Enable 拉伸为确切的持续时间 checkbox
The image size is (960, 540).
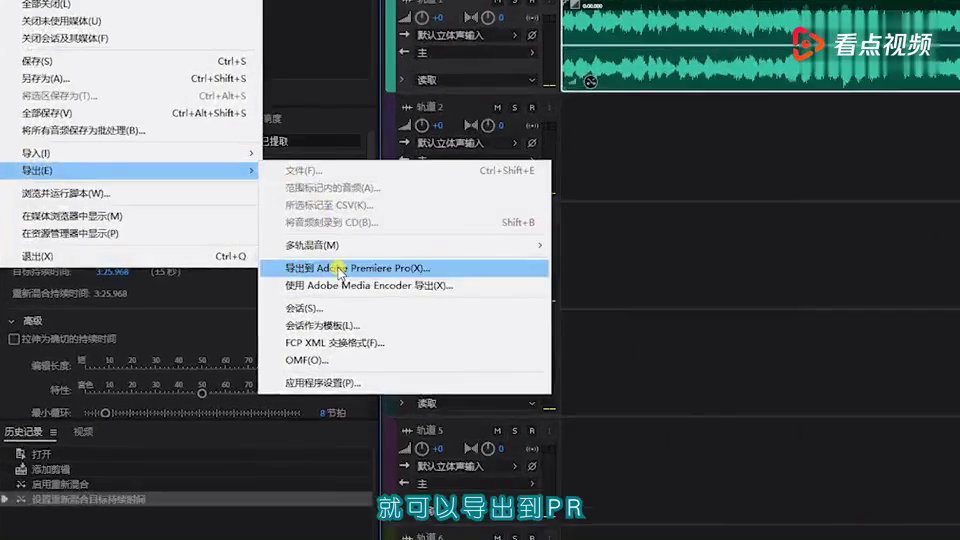tap(13, 339)
